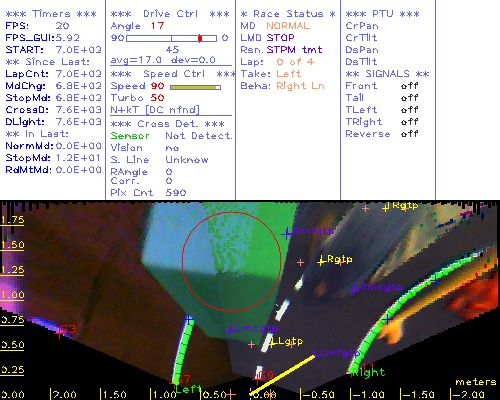
Task: Click the Cross Det. section header
Action: point(168,124)
